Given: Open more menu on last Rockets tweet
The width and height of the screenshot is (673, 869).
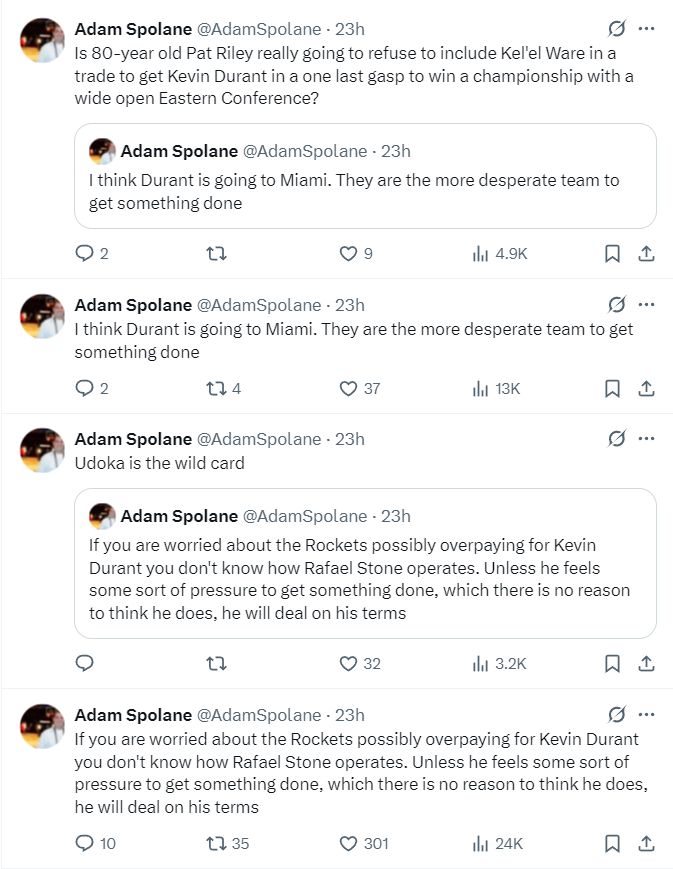Looking at the screenshot, I should coord(647,715).
